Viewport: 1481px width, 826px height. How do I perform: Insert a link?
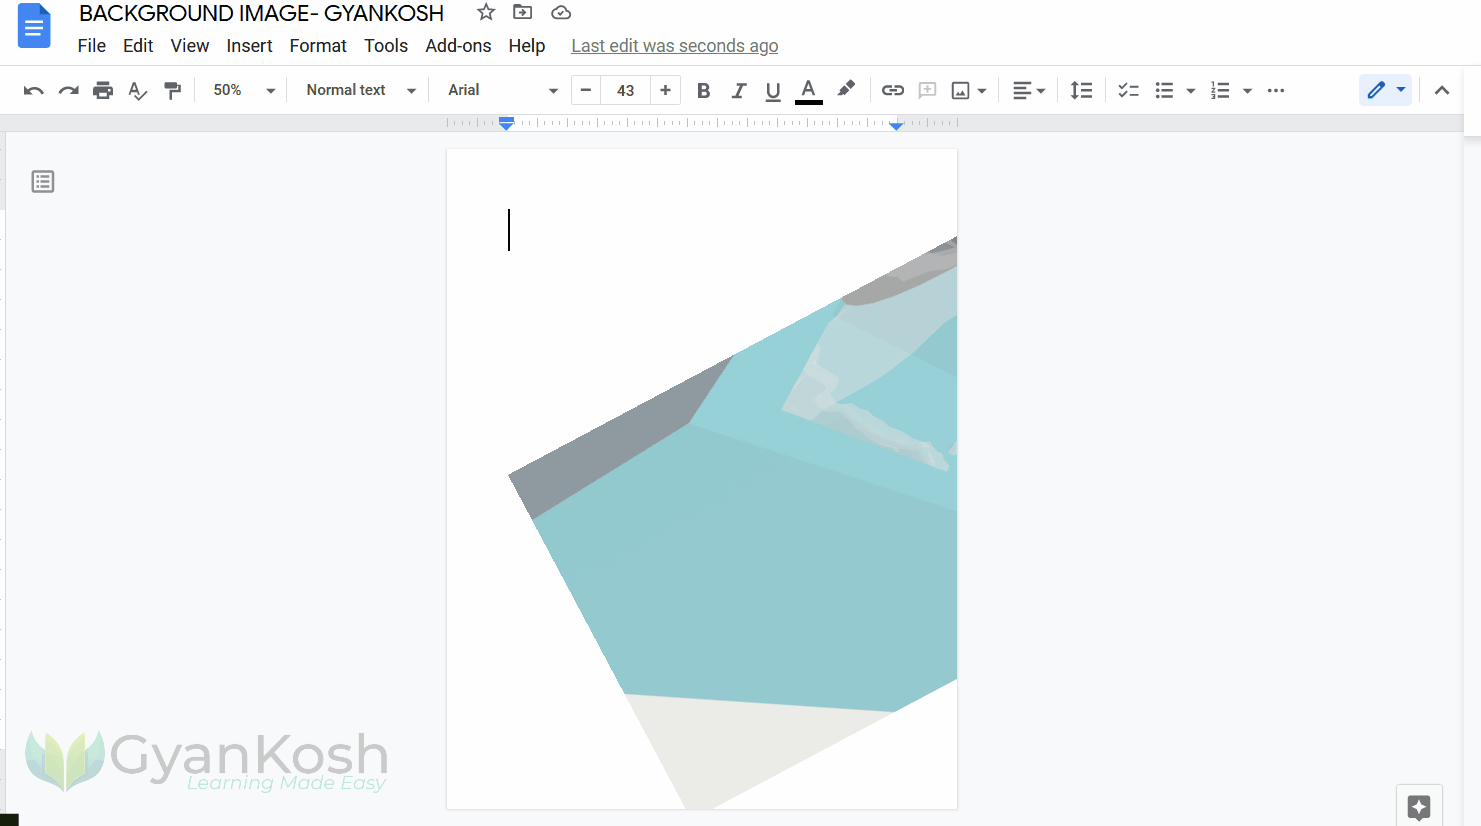(x=892, y=89)
